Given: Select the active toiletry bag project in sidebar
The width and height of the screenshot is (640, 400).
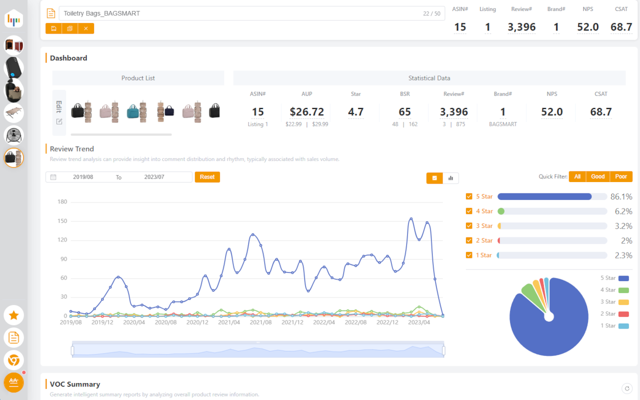Looking at the screenshot, I should 13,158.
